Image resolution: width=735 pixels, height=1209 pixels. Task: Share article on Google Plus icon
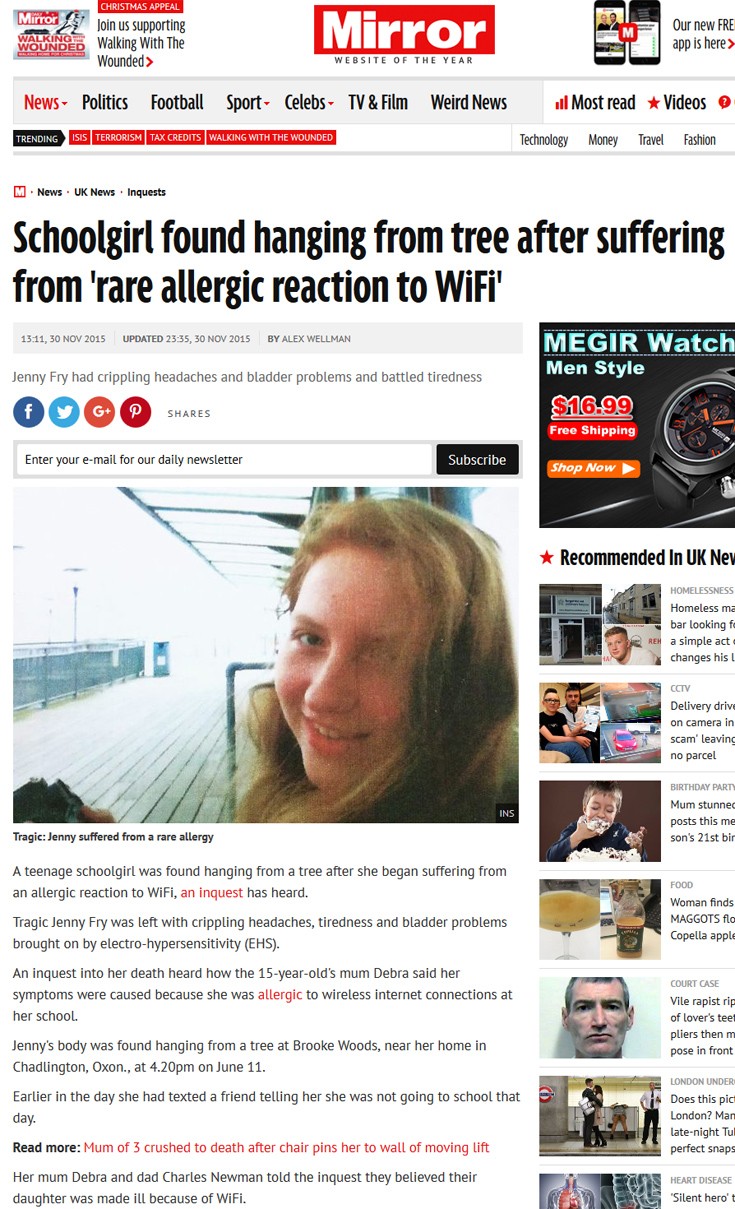pos(100,412)
